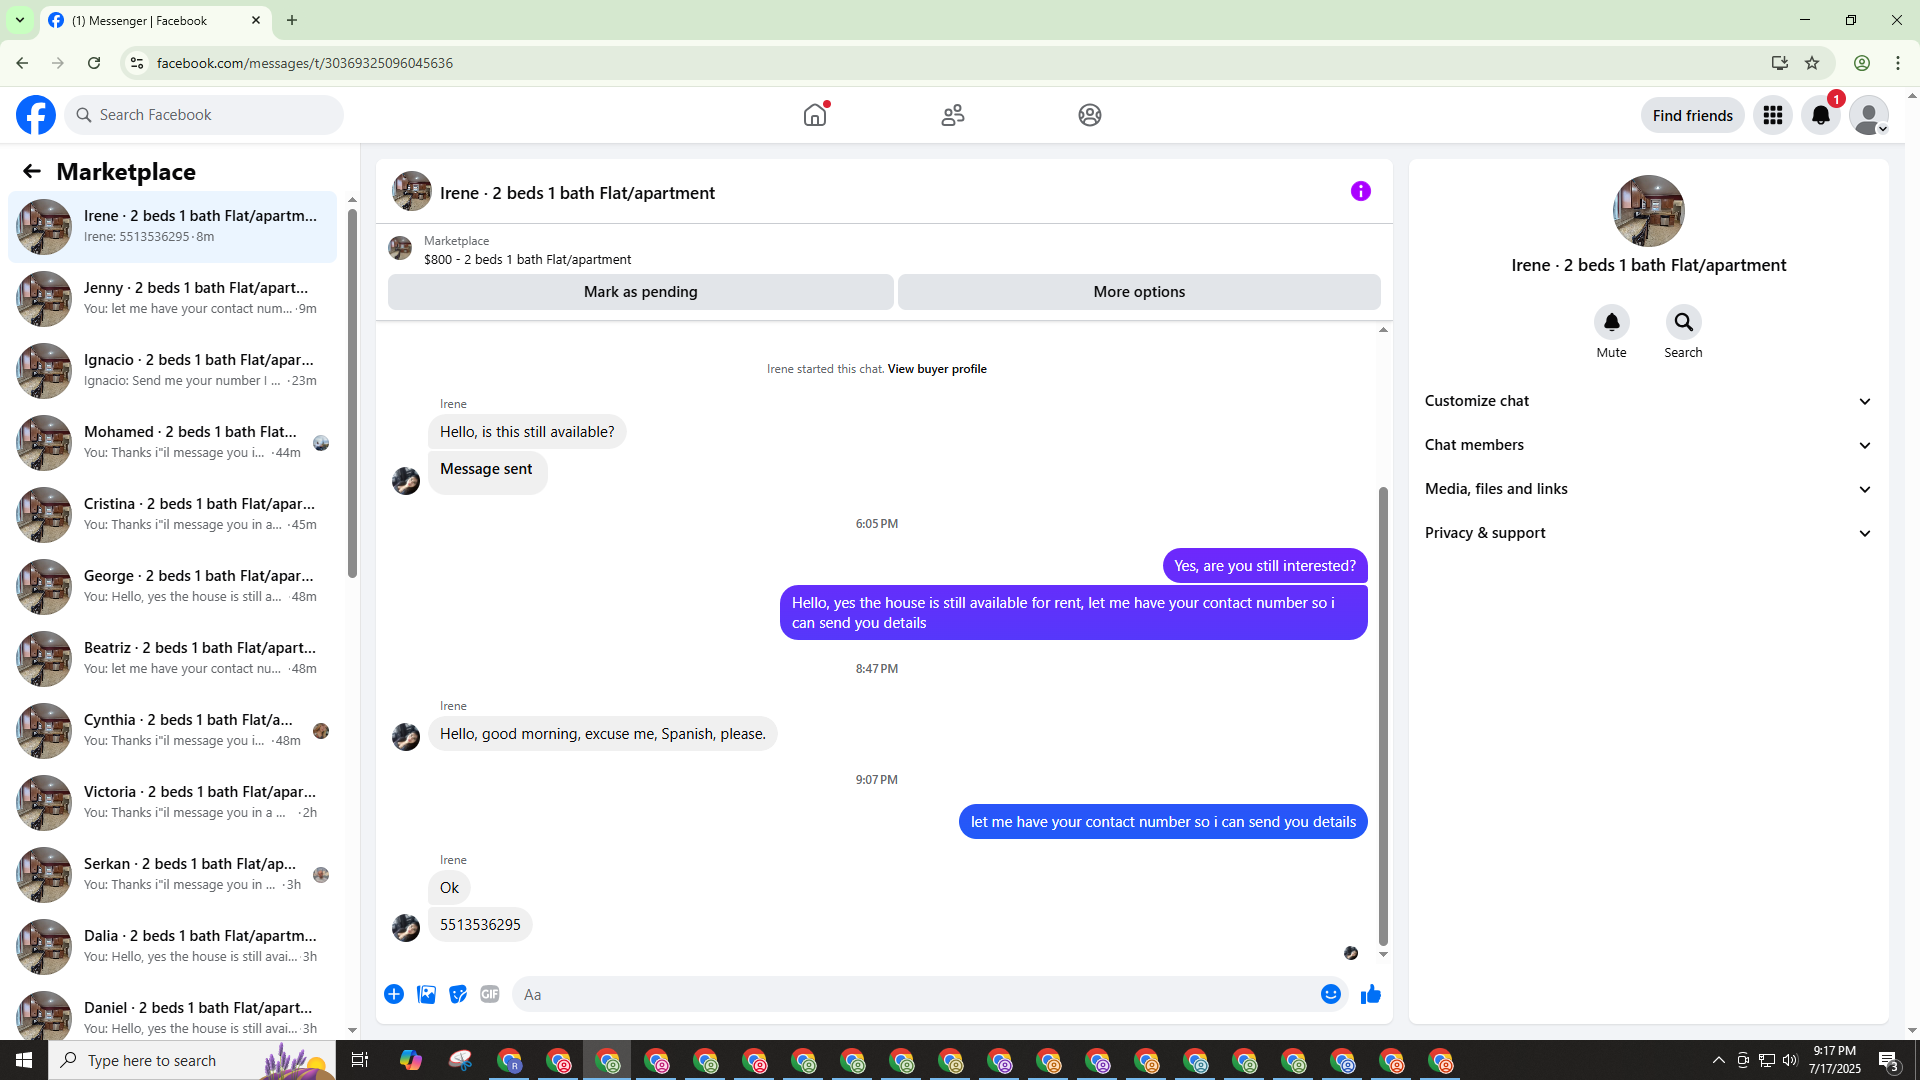Open Mohamed's apartment conversation

click(172, 442)
